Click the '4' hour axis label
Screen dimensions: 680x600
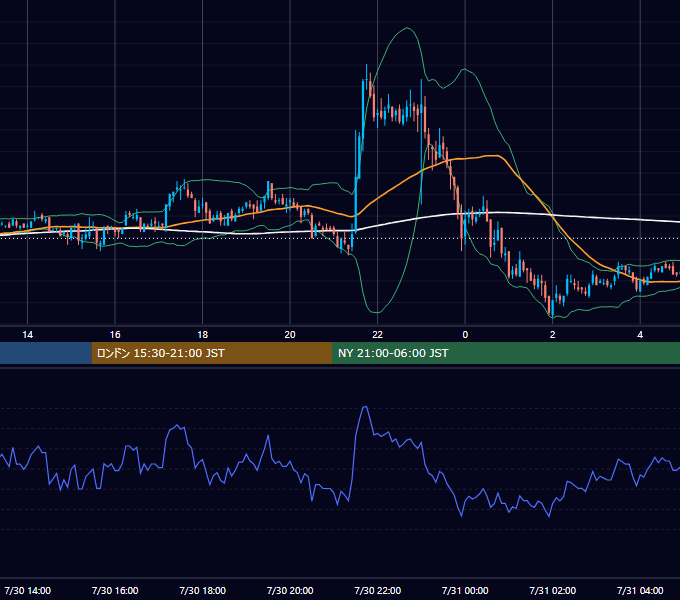tap(640, 335)
